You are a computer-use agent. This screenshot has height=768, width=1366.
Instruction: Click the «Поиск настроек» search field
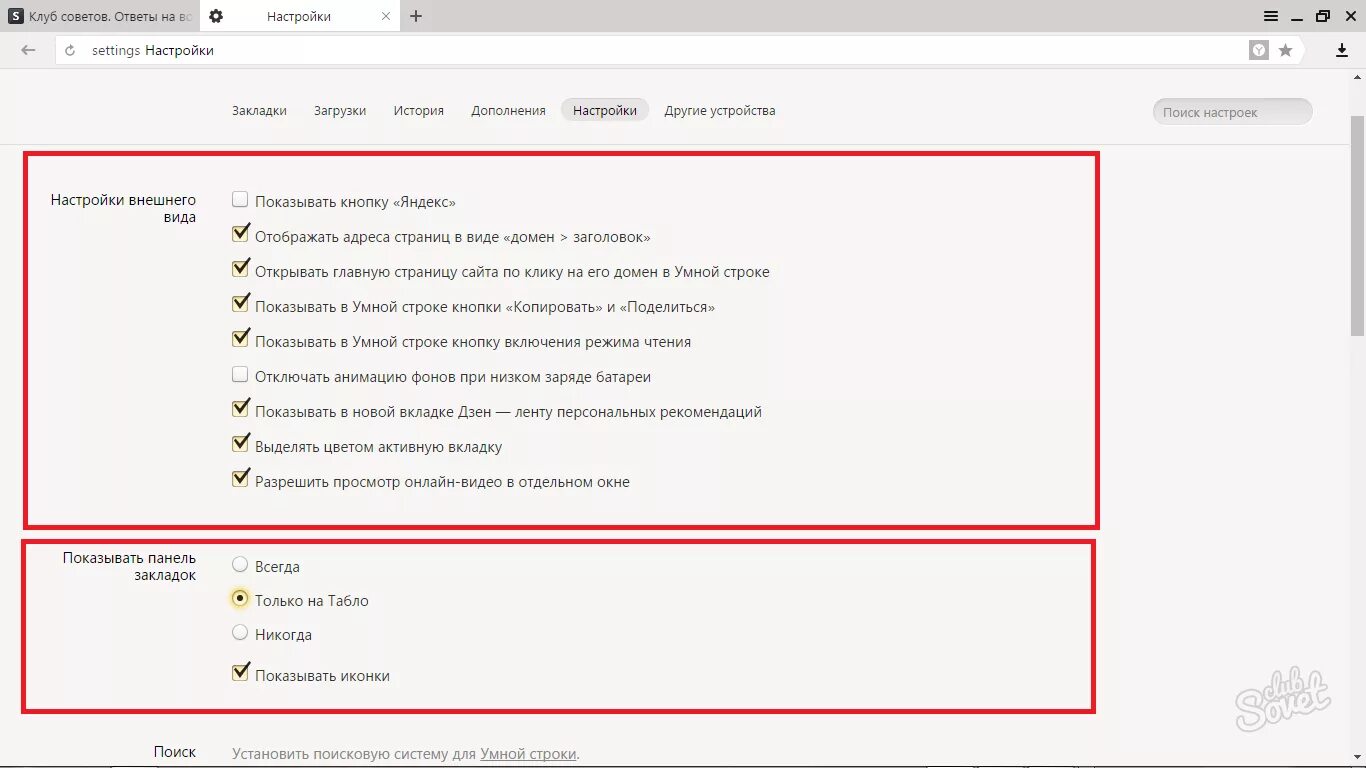[x=1232, y=112]
